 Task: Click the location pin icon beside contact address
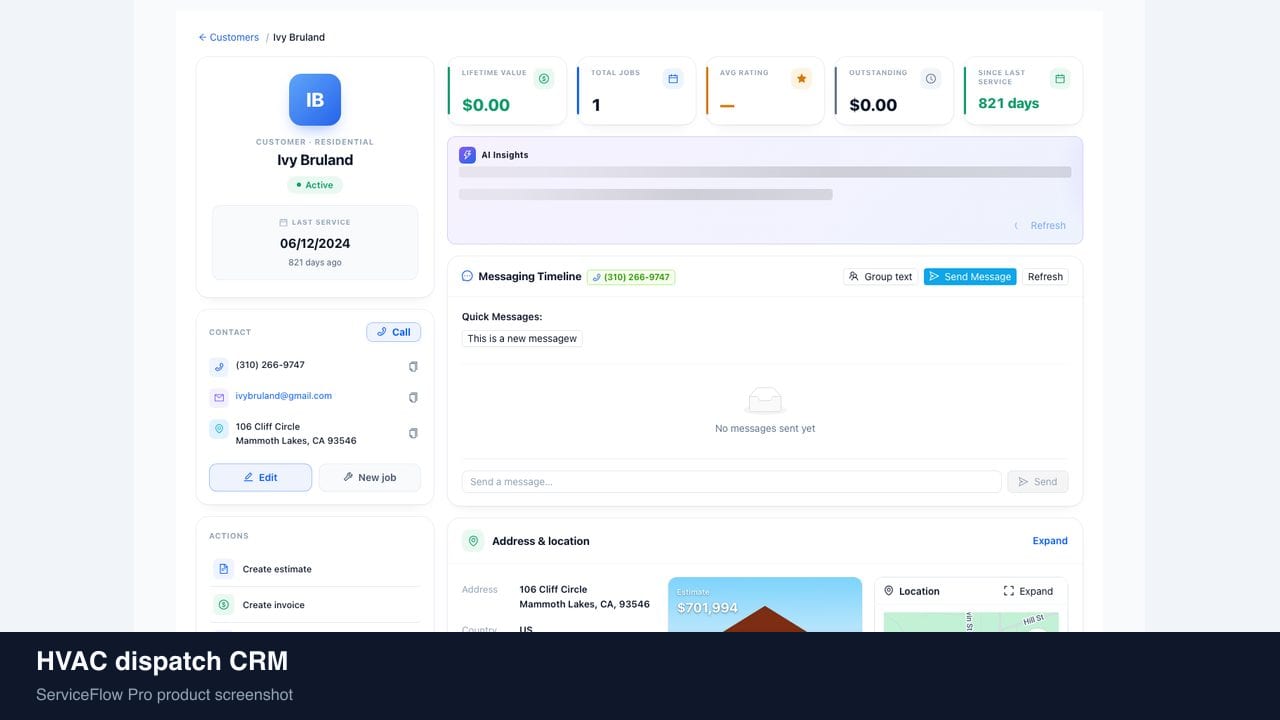point(219,429)
